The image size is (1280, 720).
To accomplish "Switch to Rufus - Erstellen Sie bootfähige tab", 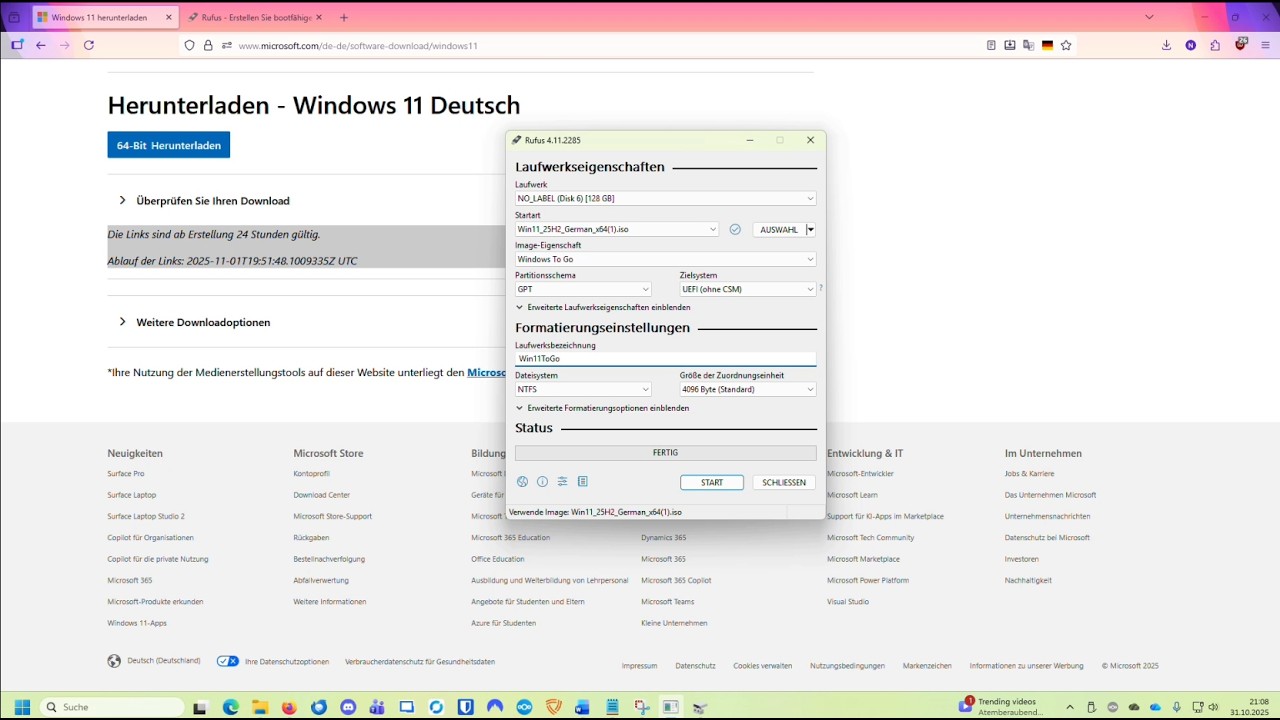I will 255,17.
